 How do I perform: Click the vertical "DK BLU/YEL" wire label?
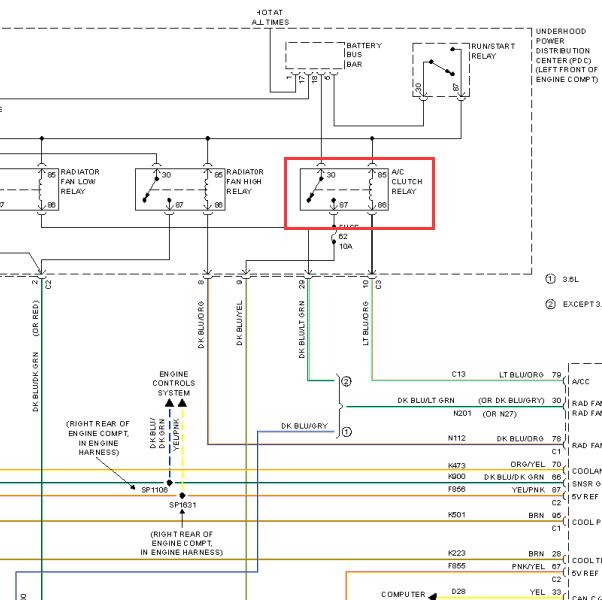(240, 323)
